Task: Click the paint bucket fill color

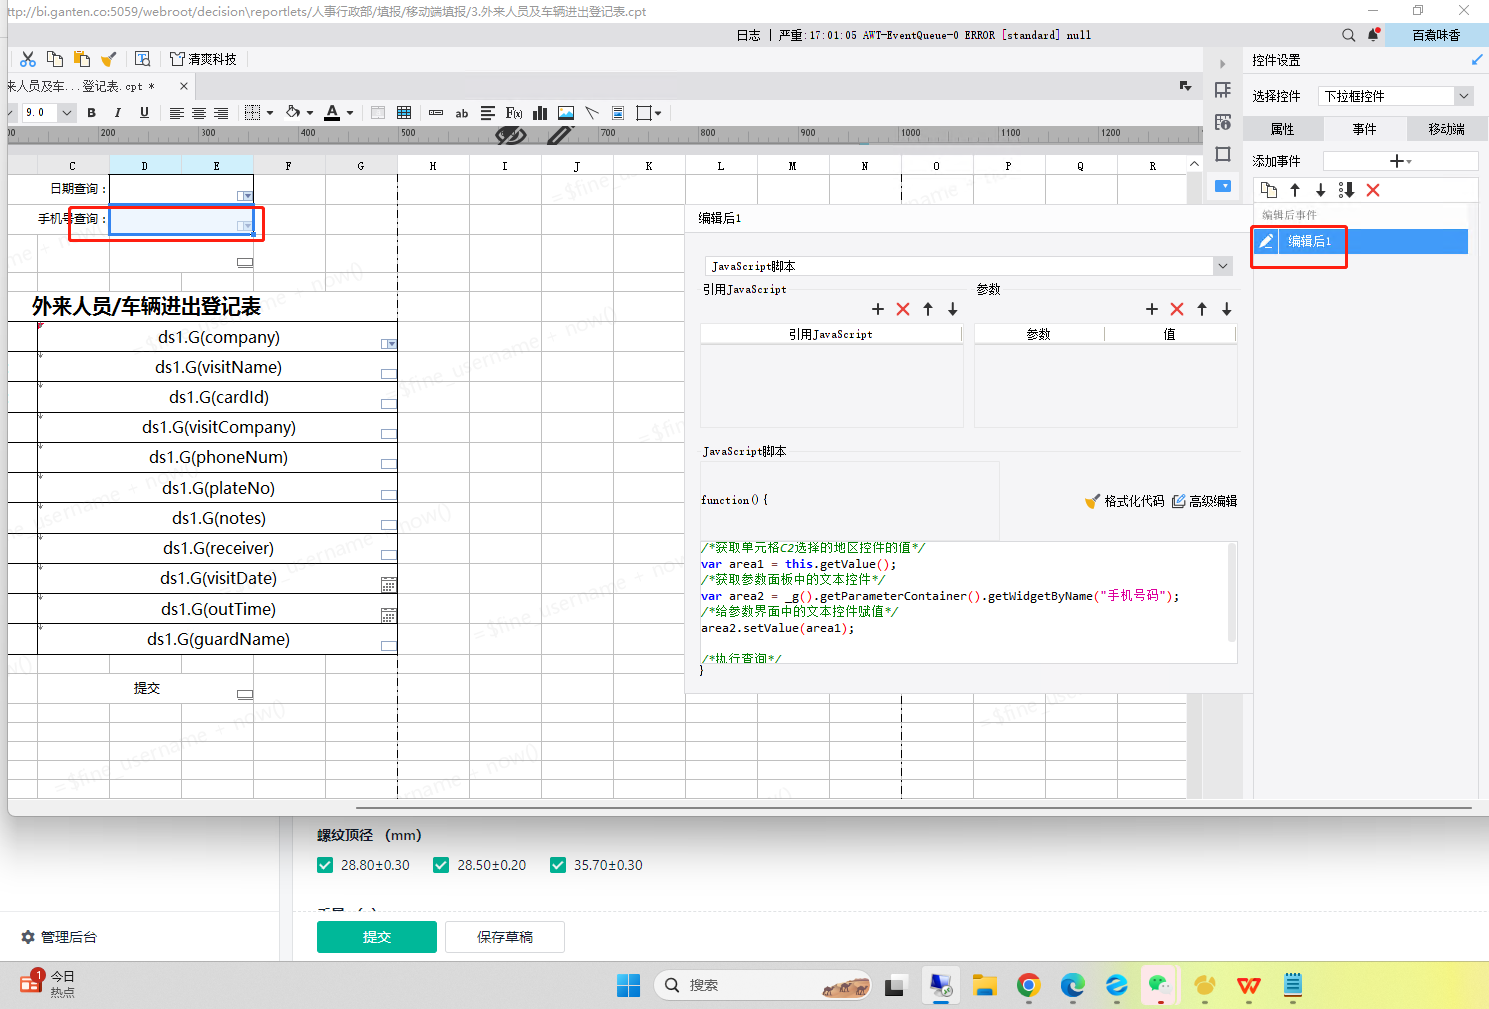Action: tap(293, 113)
